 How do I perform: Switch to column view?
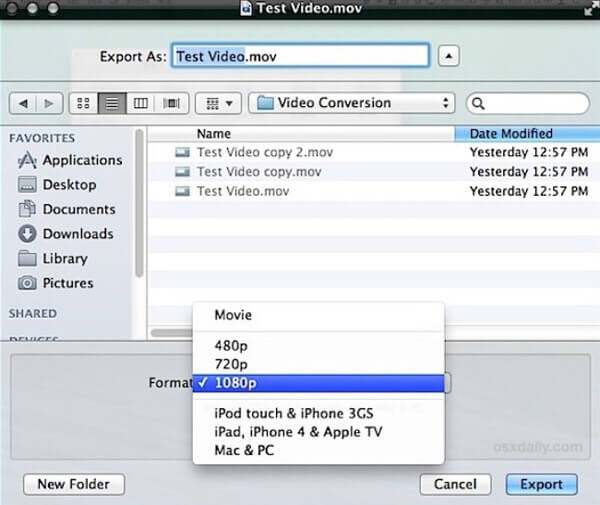click(x=141, y=103)
